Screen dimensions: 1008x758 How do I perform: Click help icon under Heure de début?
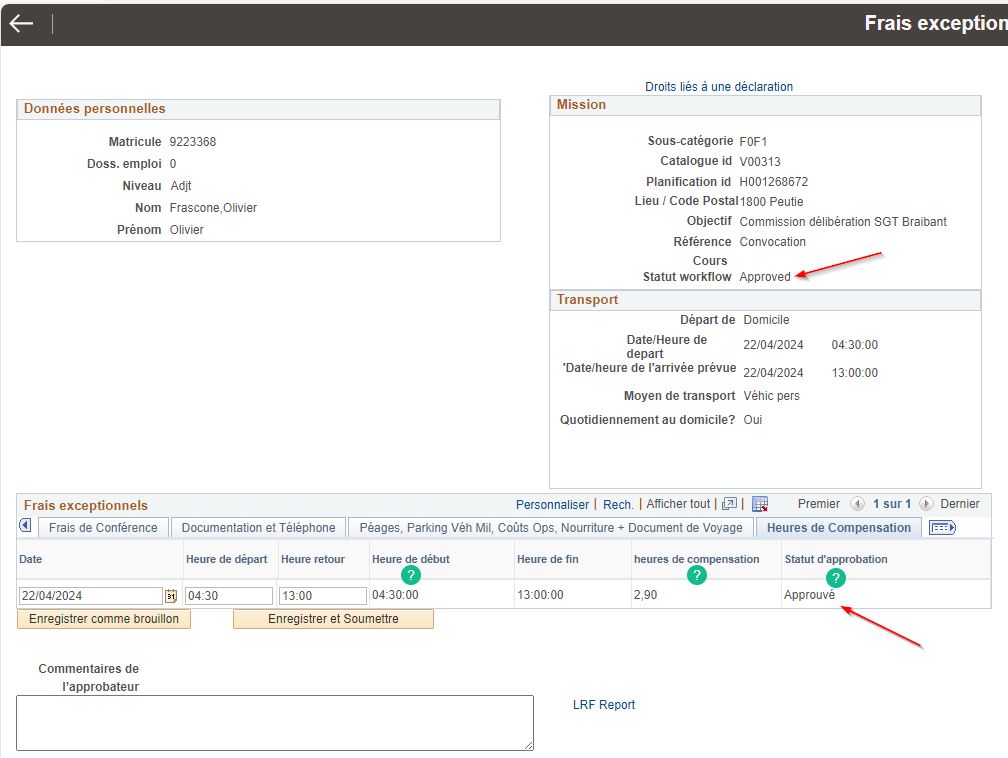pos(410,575)
